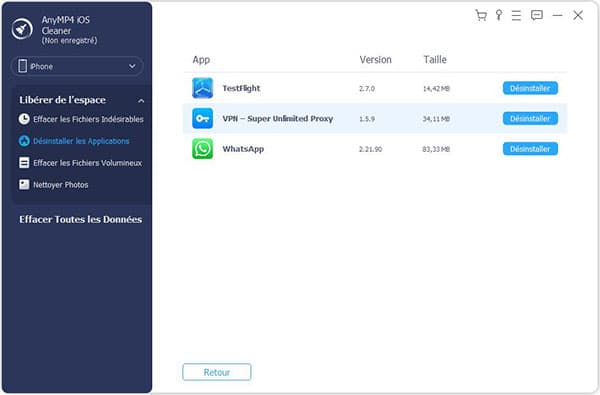Screen dimensions: 600x395
Task: Open the hamburger menu icon
Action: (x=516, y=16)
